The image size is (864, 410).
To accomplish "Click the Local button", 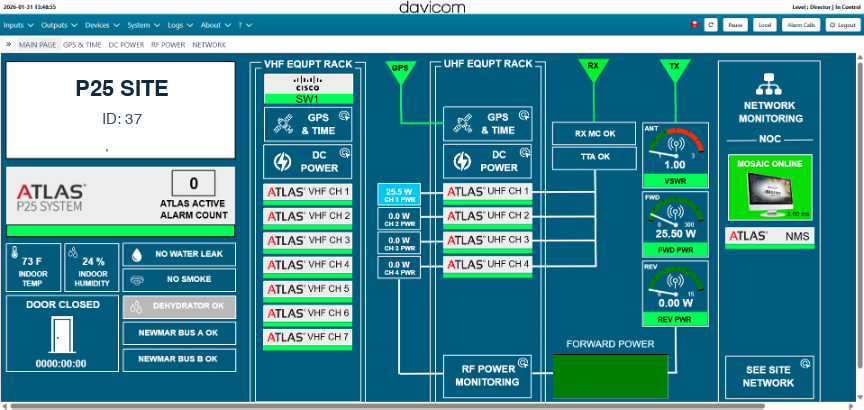I will click(765, 25).
